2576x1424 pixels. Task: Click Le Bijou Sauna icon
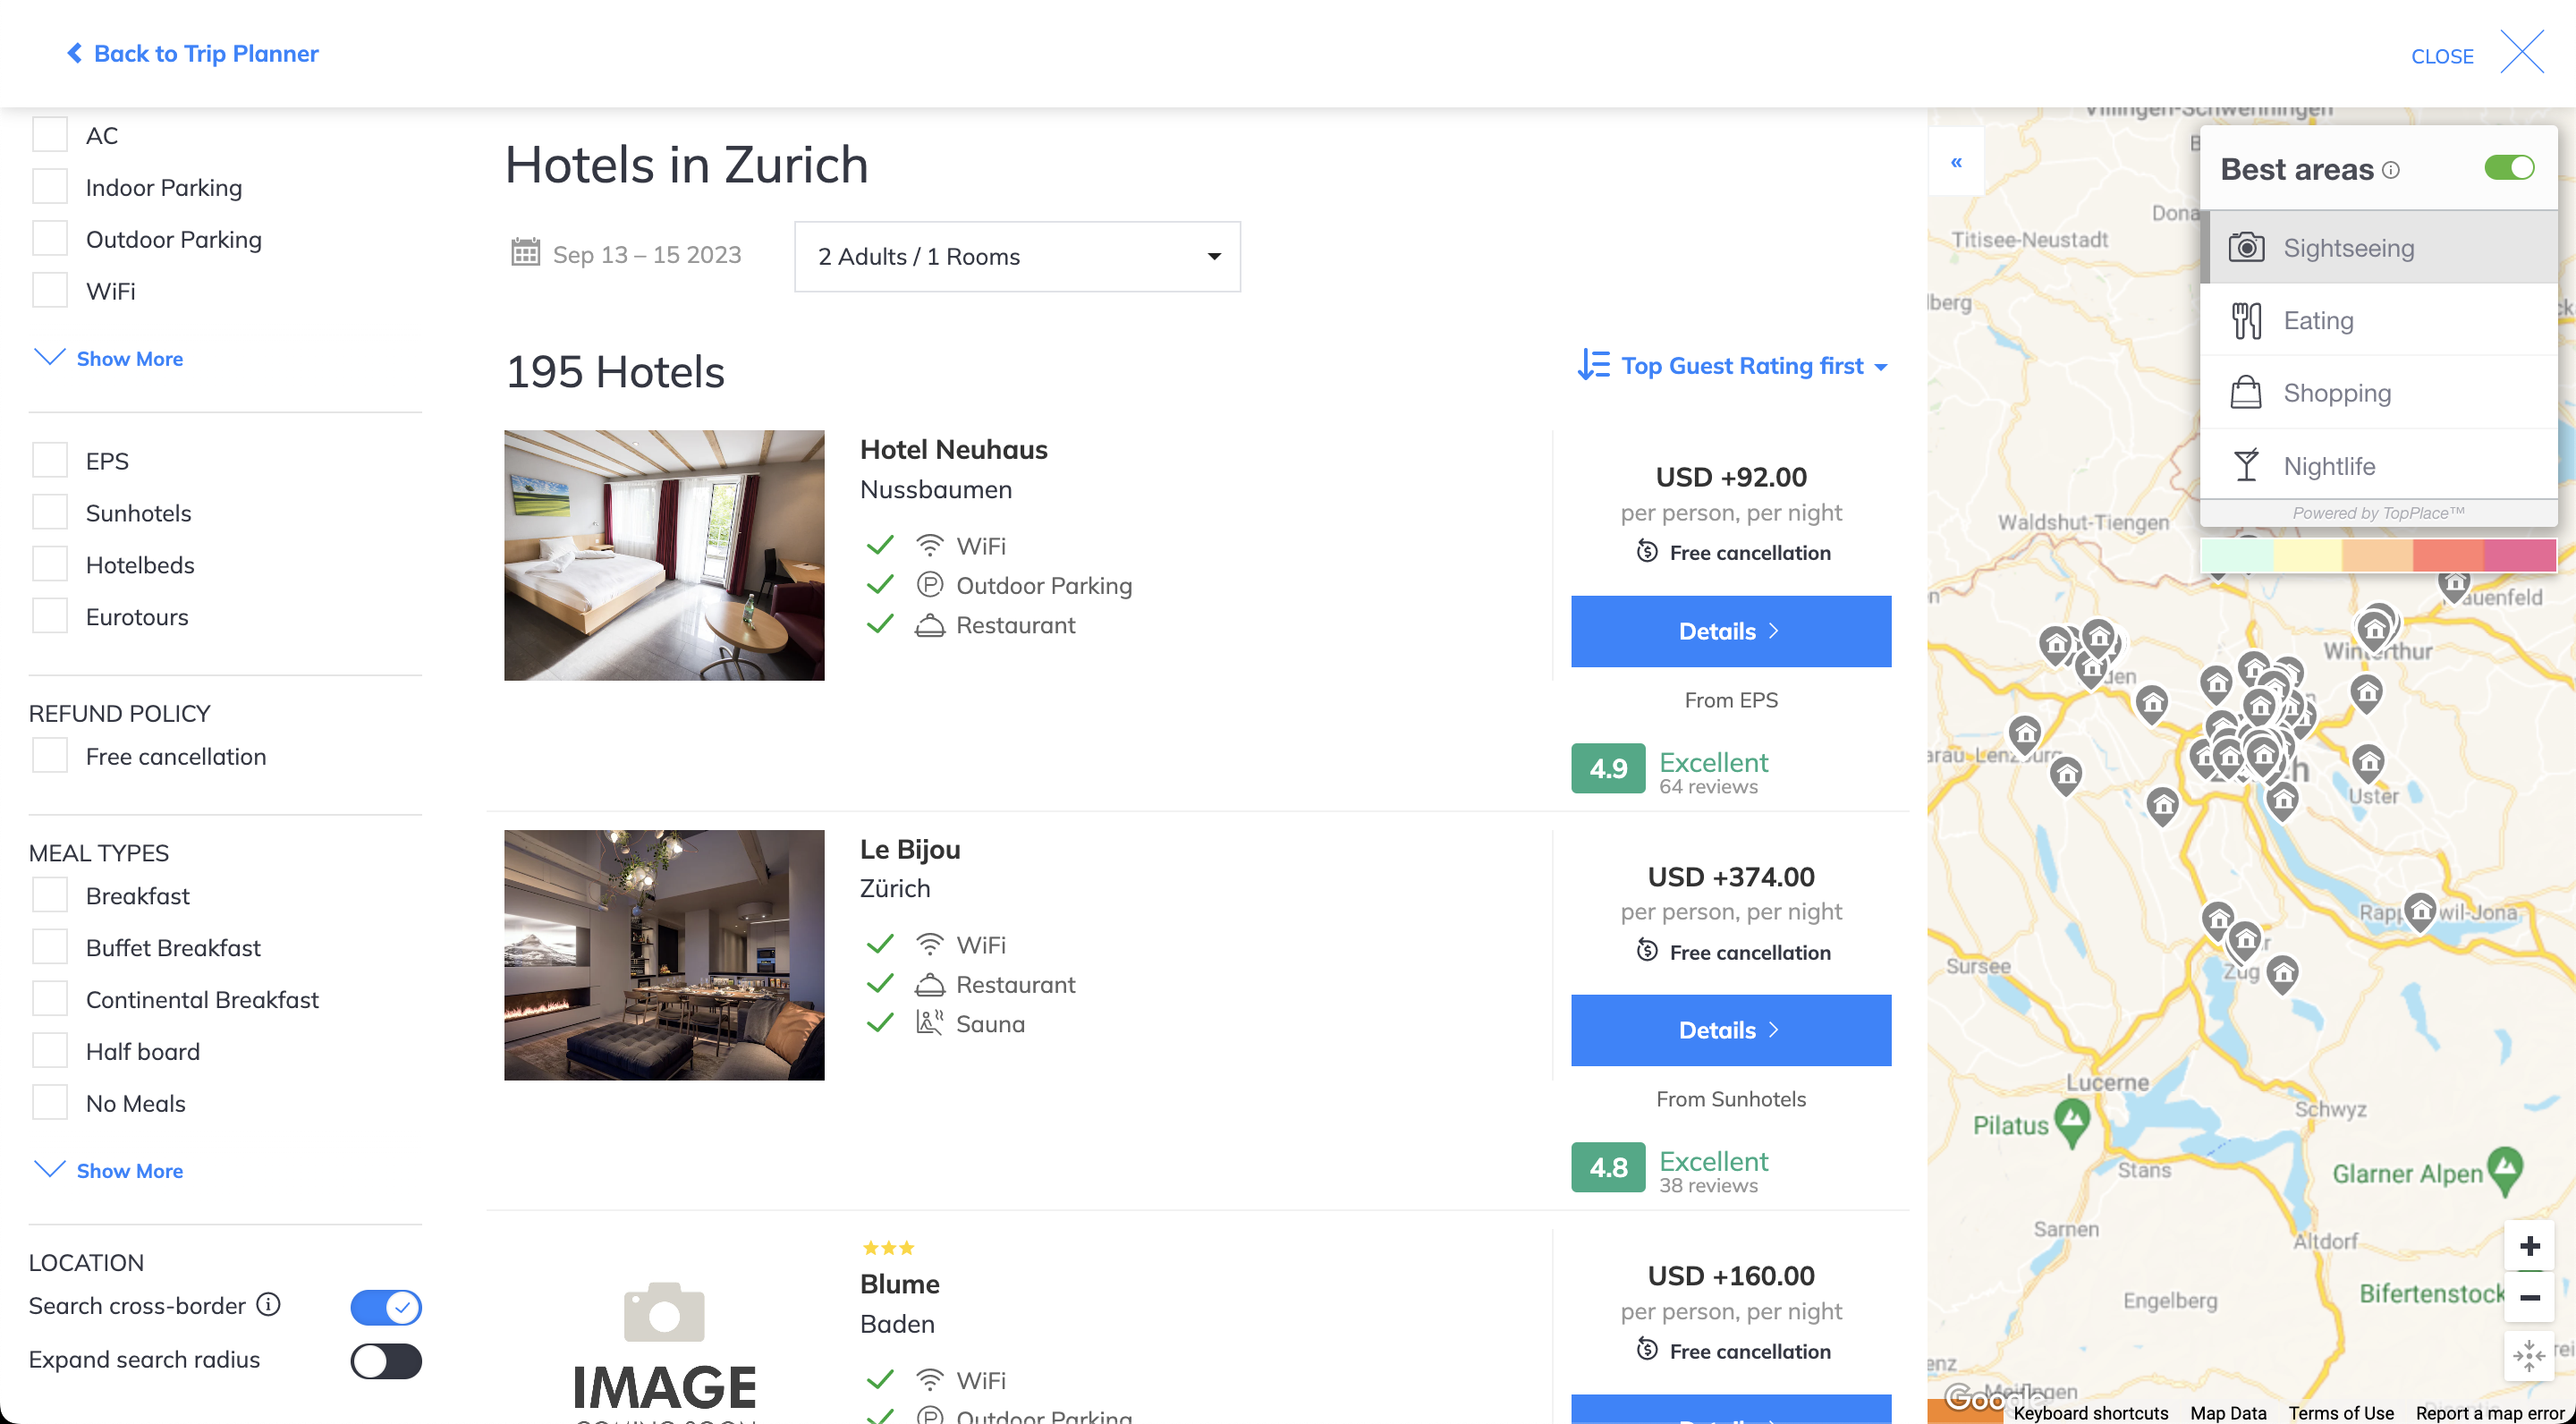pos(929,1023)
